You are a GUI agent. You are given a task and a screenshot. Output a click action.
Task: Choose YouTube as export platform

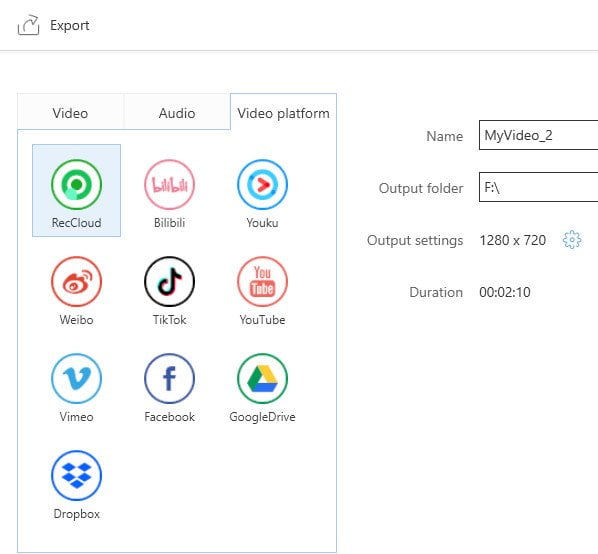(x=262, y=281)
